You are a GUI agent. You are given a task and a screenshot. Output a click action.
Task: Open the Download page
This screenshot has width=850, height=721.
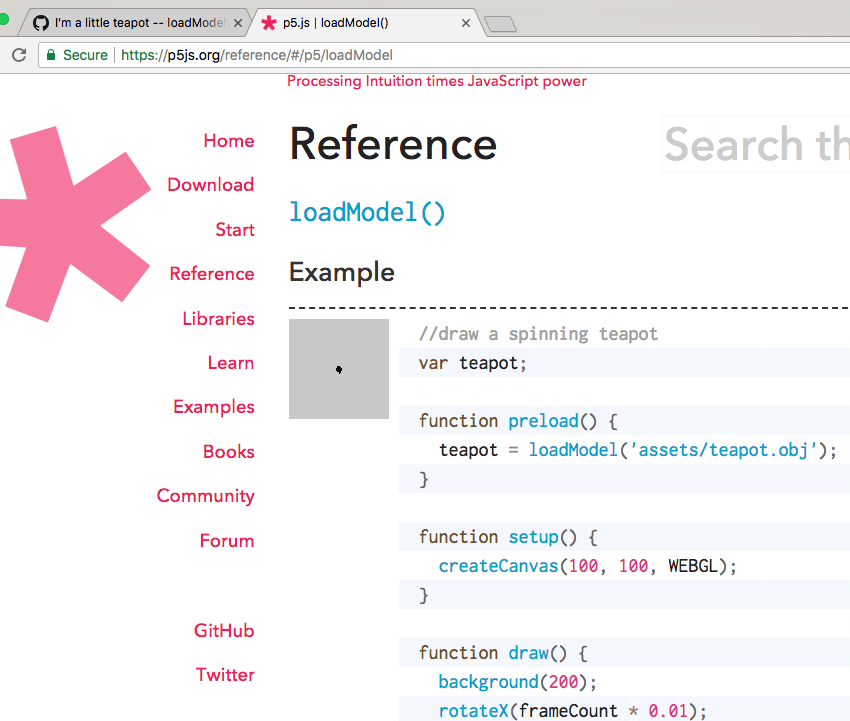click(x=210, y=185)
